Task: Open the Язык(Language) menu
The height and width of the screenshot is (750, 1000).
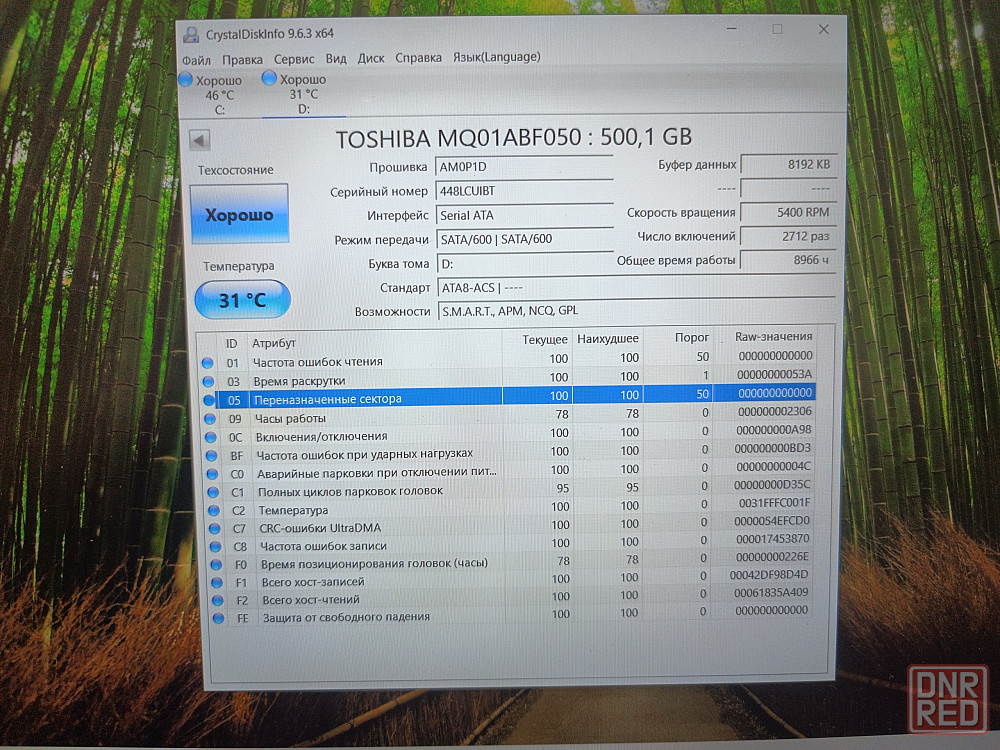Action: coord(497,57)
